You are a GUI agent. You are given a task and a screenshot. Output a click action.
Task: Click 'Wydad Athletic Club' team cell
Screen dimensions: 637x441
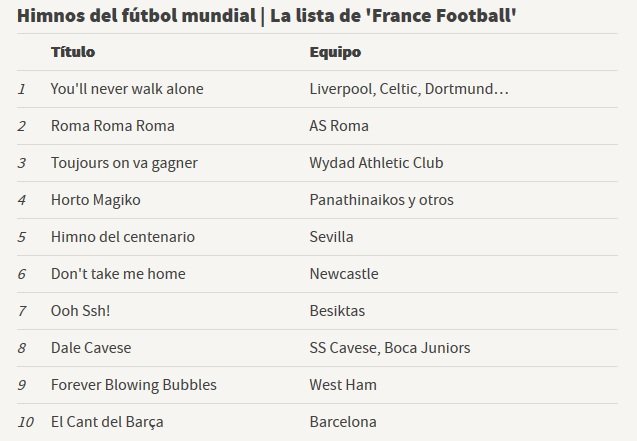[x=377, y=163]
